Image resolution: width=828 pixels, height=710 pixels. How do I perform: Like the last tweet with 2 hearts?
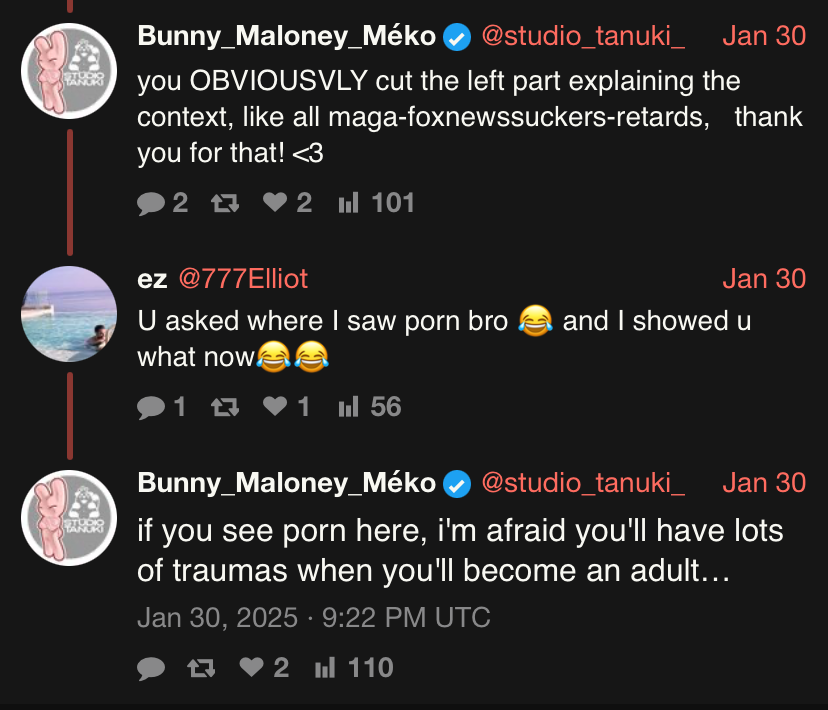[254, 668]
